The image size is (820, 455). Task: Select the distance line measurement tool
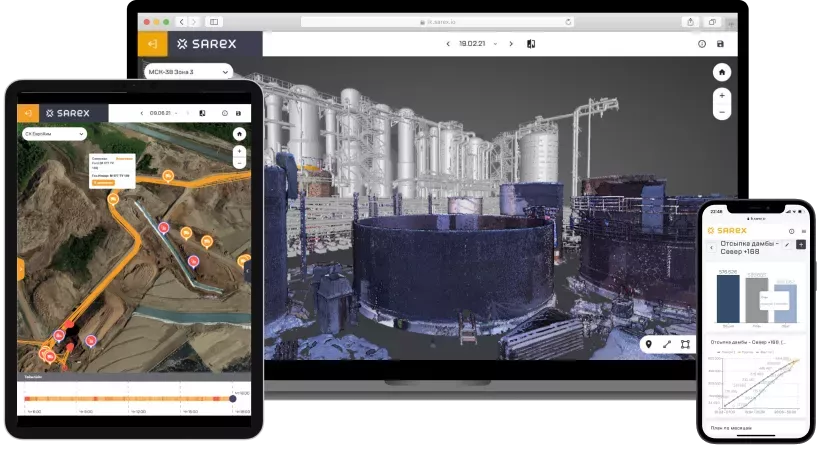point(667,345)
